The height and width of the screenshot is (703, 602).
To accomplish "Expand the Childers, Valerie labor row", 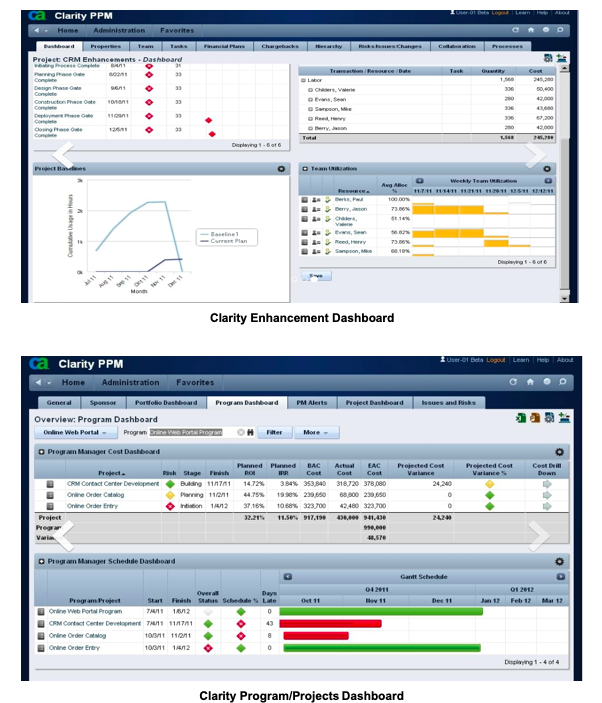I will [310, 90].
